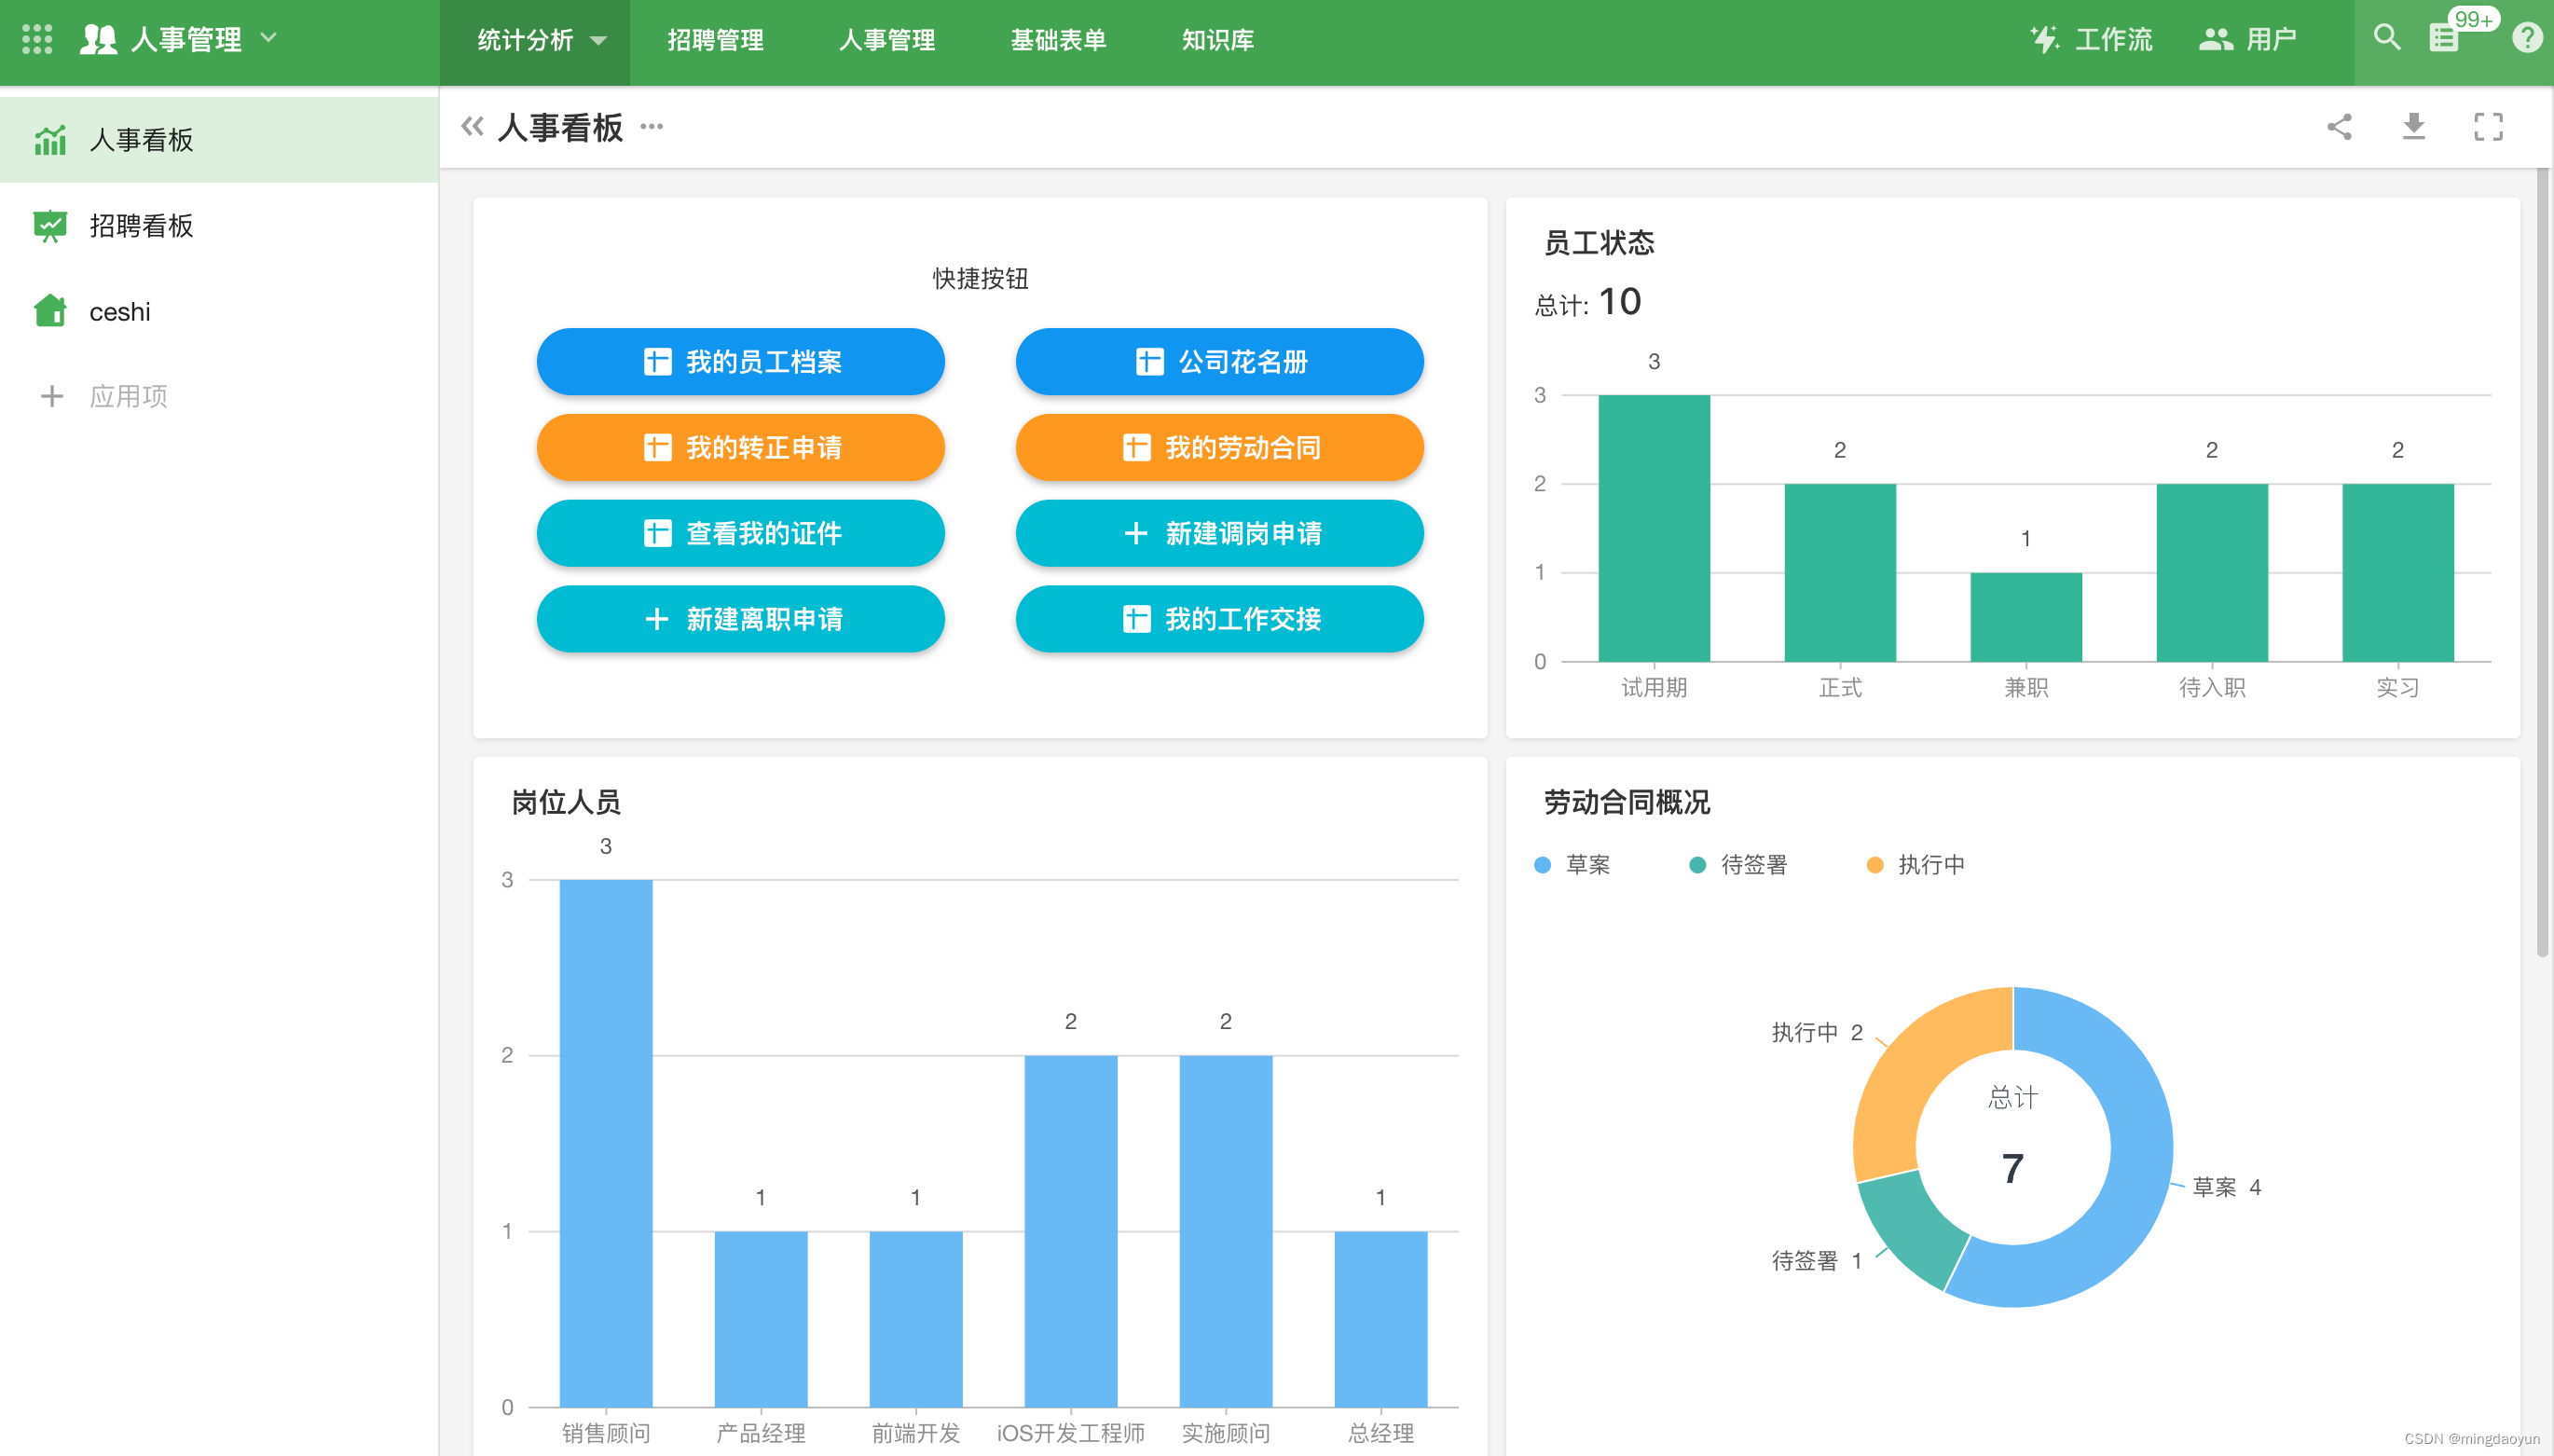This screenshot has height=1456, width=2554.
Task: Open the app grid launcher icon
Action: pyautogui.click(x=37, y=39)
